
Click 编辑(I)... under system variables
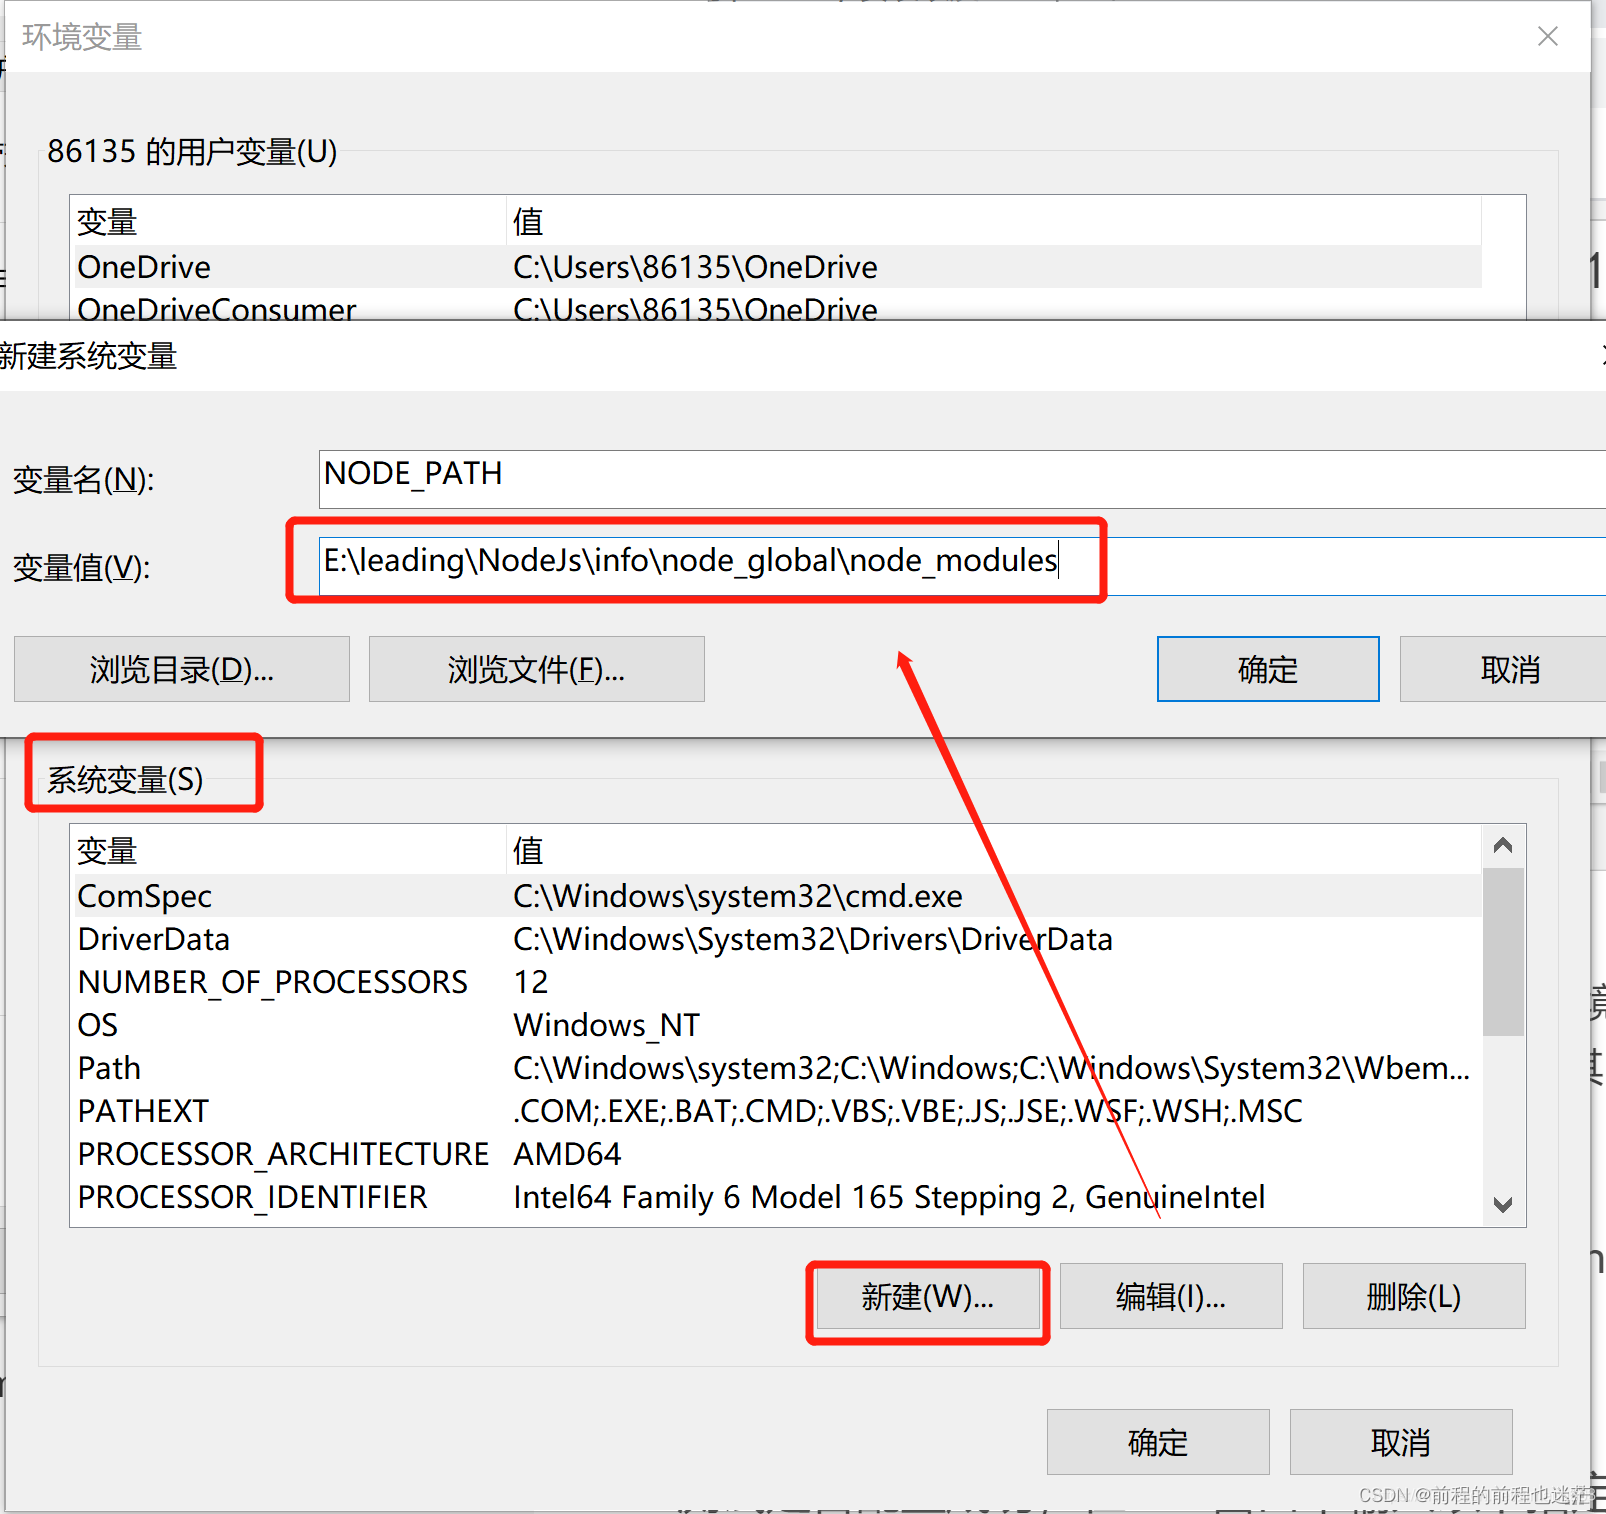(x=1171, y=1296)
